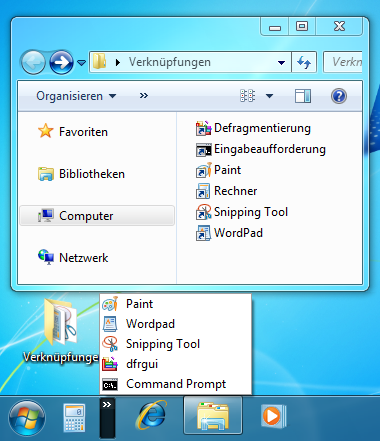The width and height of the screenshot is (380, 441).
Task: Click the Computer icon in navigation pane
Action: pos(46,216)
